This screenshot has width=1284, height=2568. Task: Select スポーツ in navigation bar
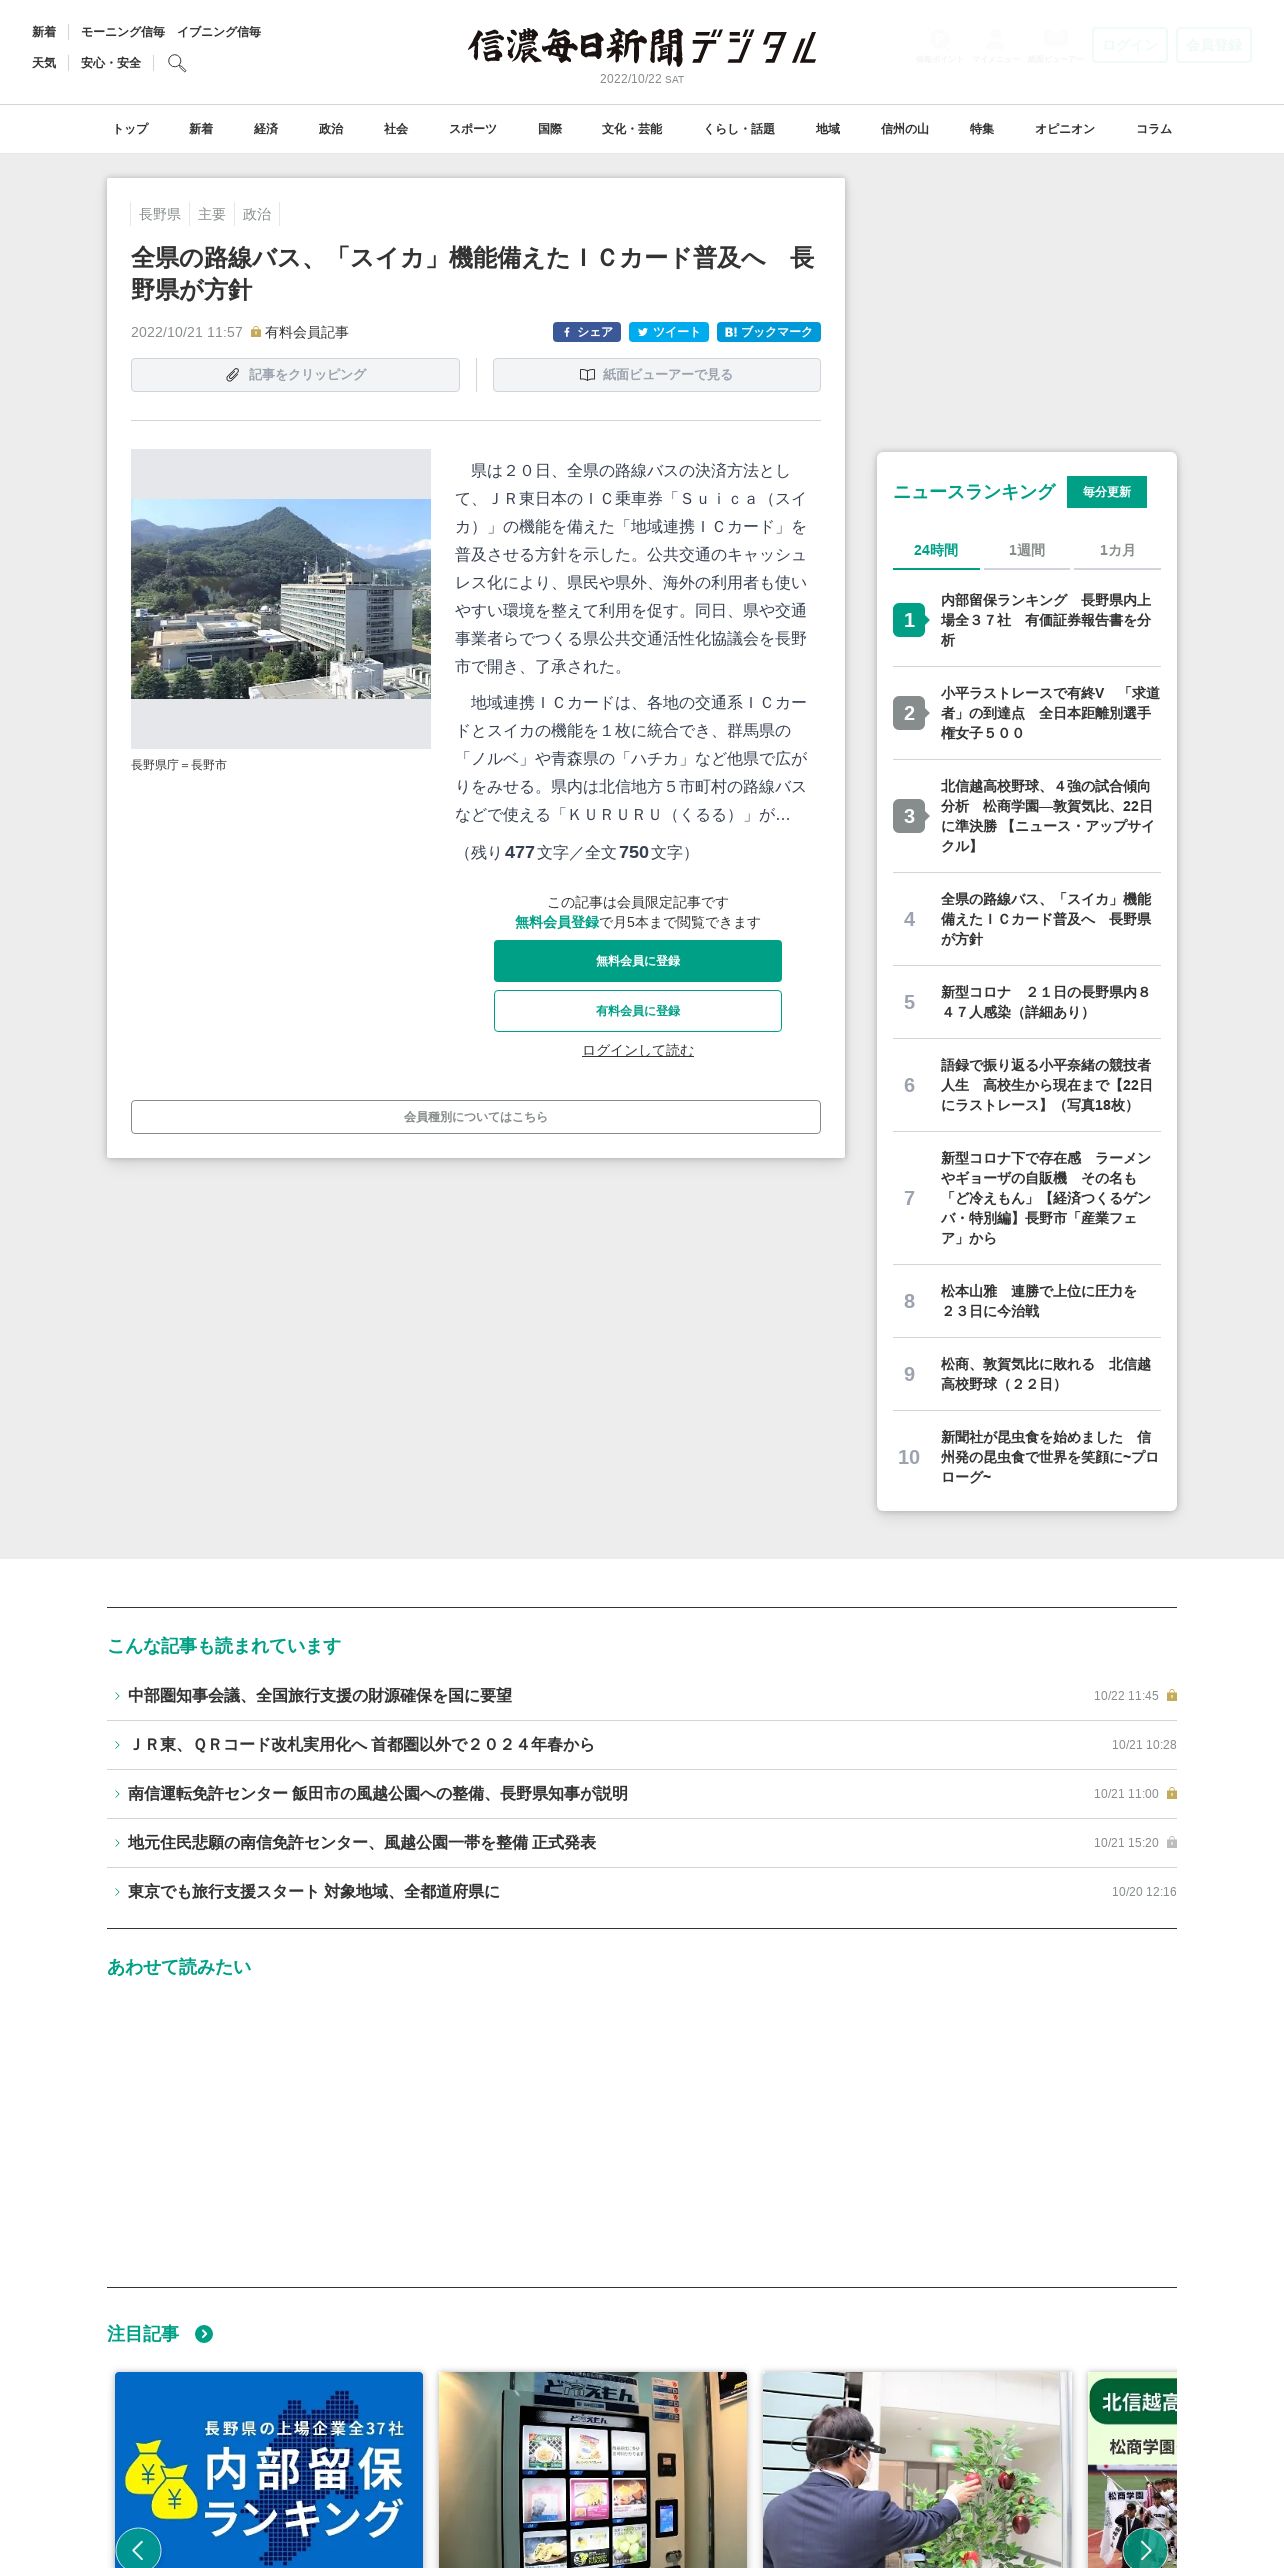tap(473, 129)
